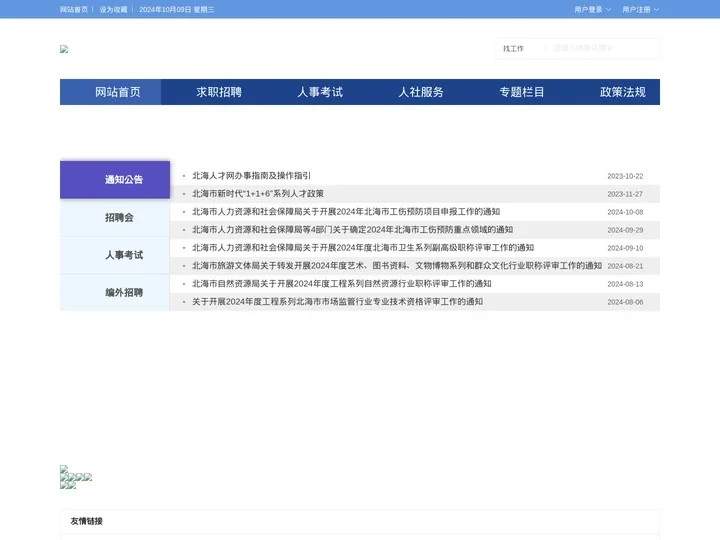720x540 pixels.
Task: Open 北海市新时代"1+1+6"系列人才政策 notice
Action: click(258, 194)
